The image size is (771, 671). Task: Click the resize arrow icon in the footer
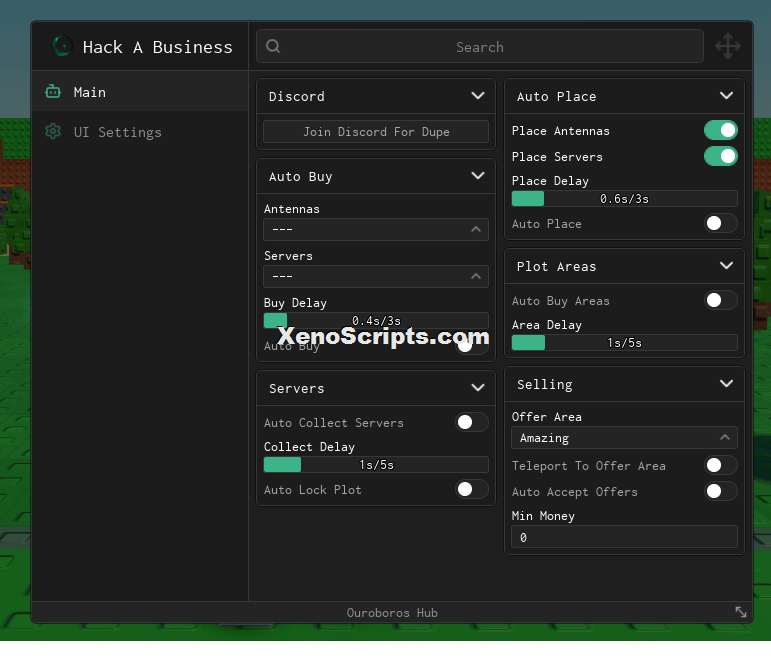point(741,612)
